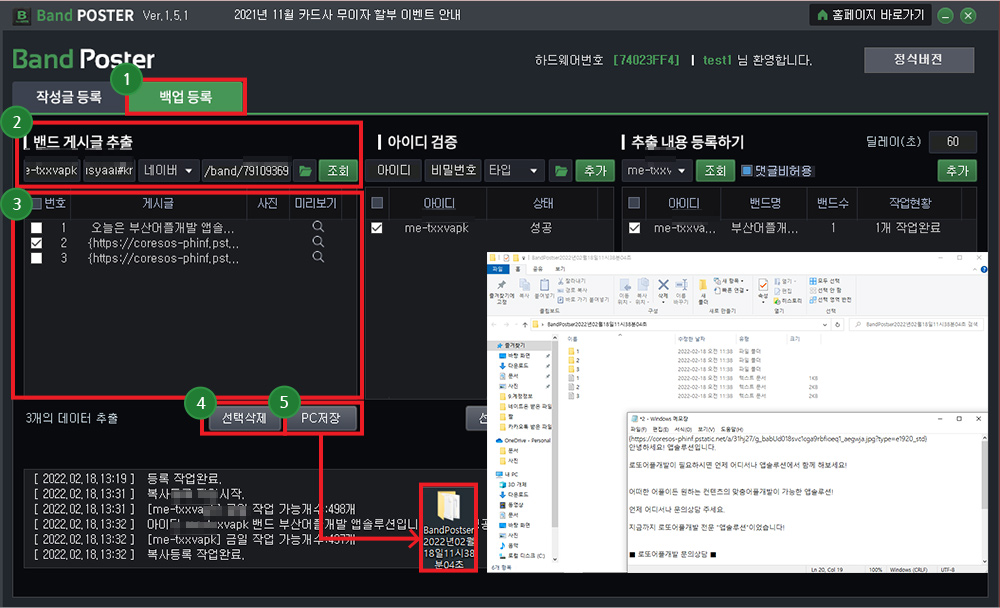Open the 네이버 login type dropdown

[168, 171]
